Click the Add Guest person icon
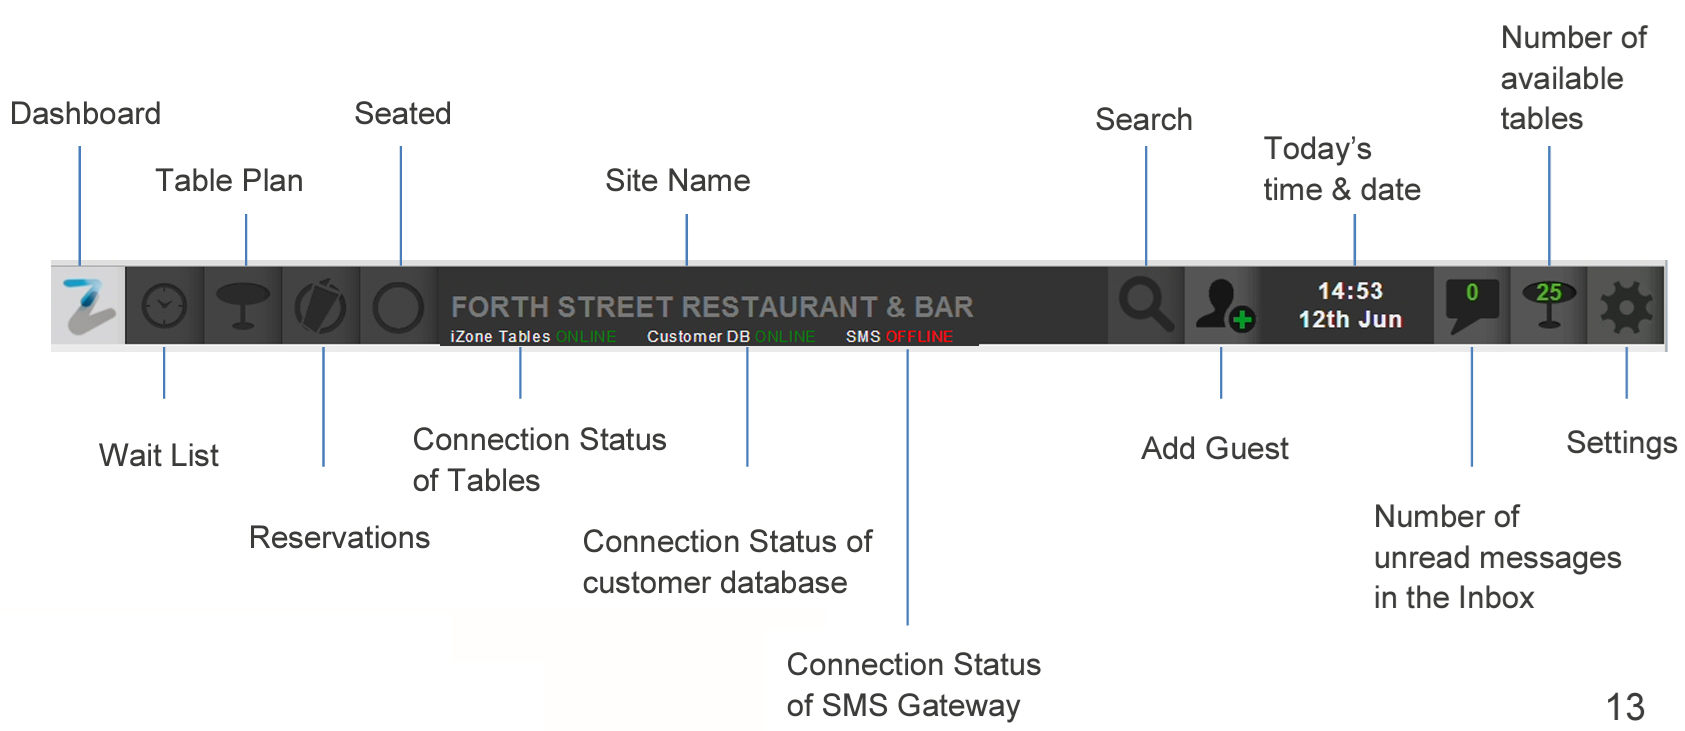The height and width of the screenshot is (731, 1685). 1223,305
